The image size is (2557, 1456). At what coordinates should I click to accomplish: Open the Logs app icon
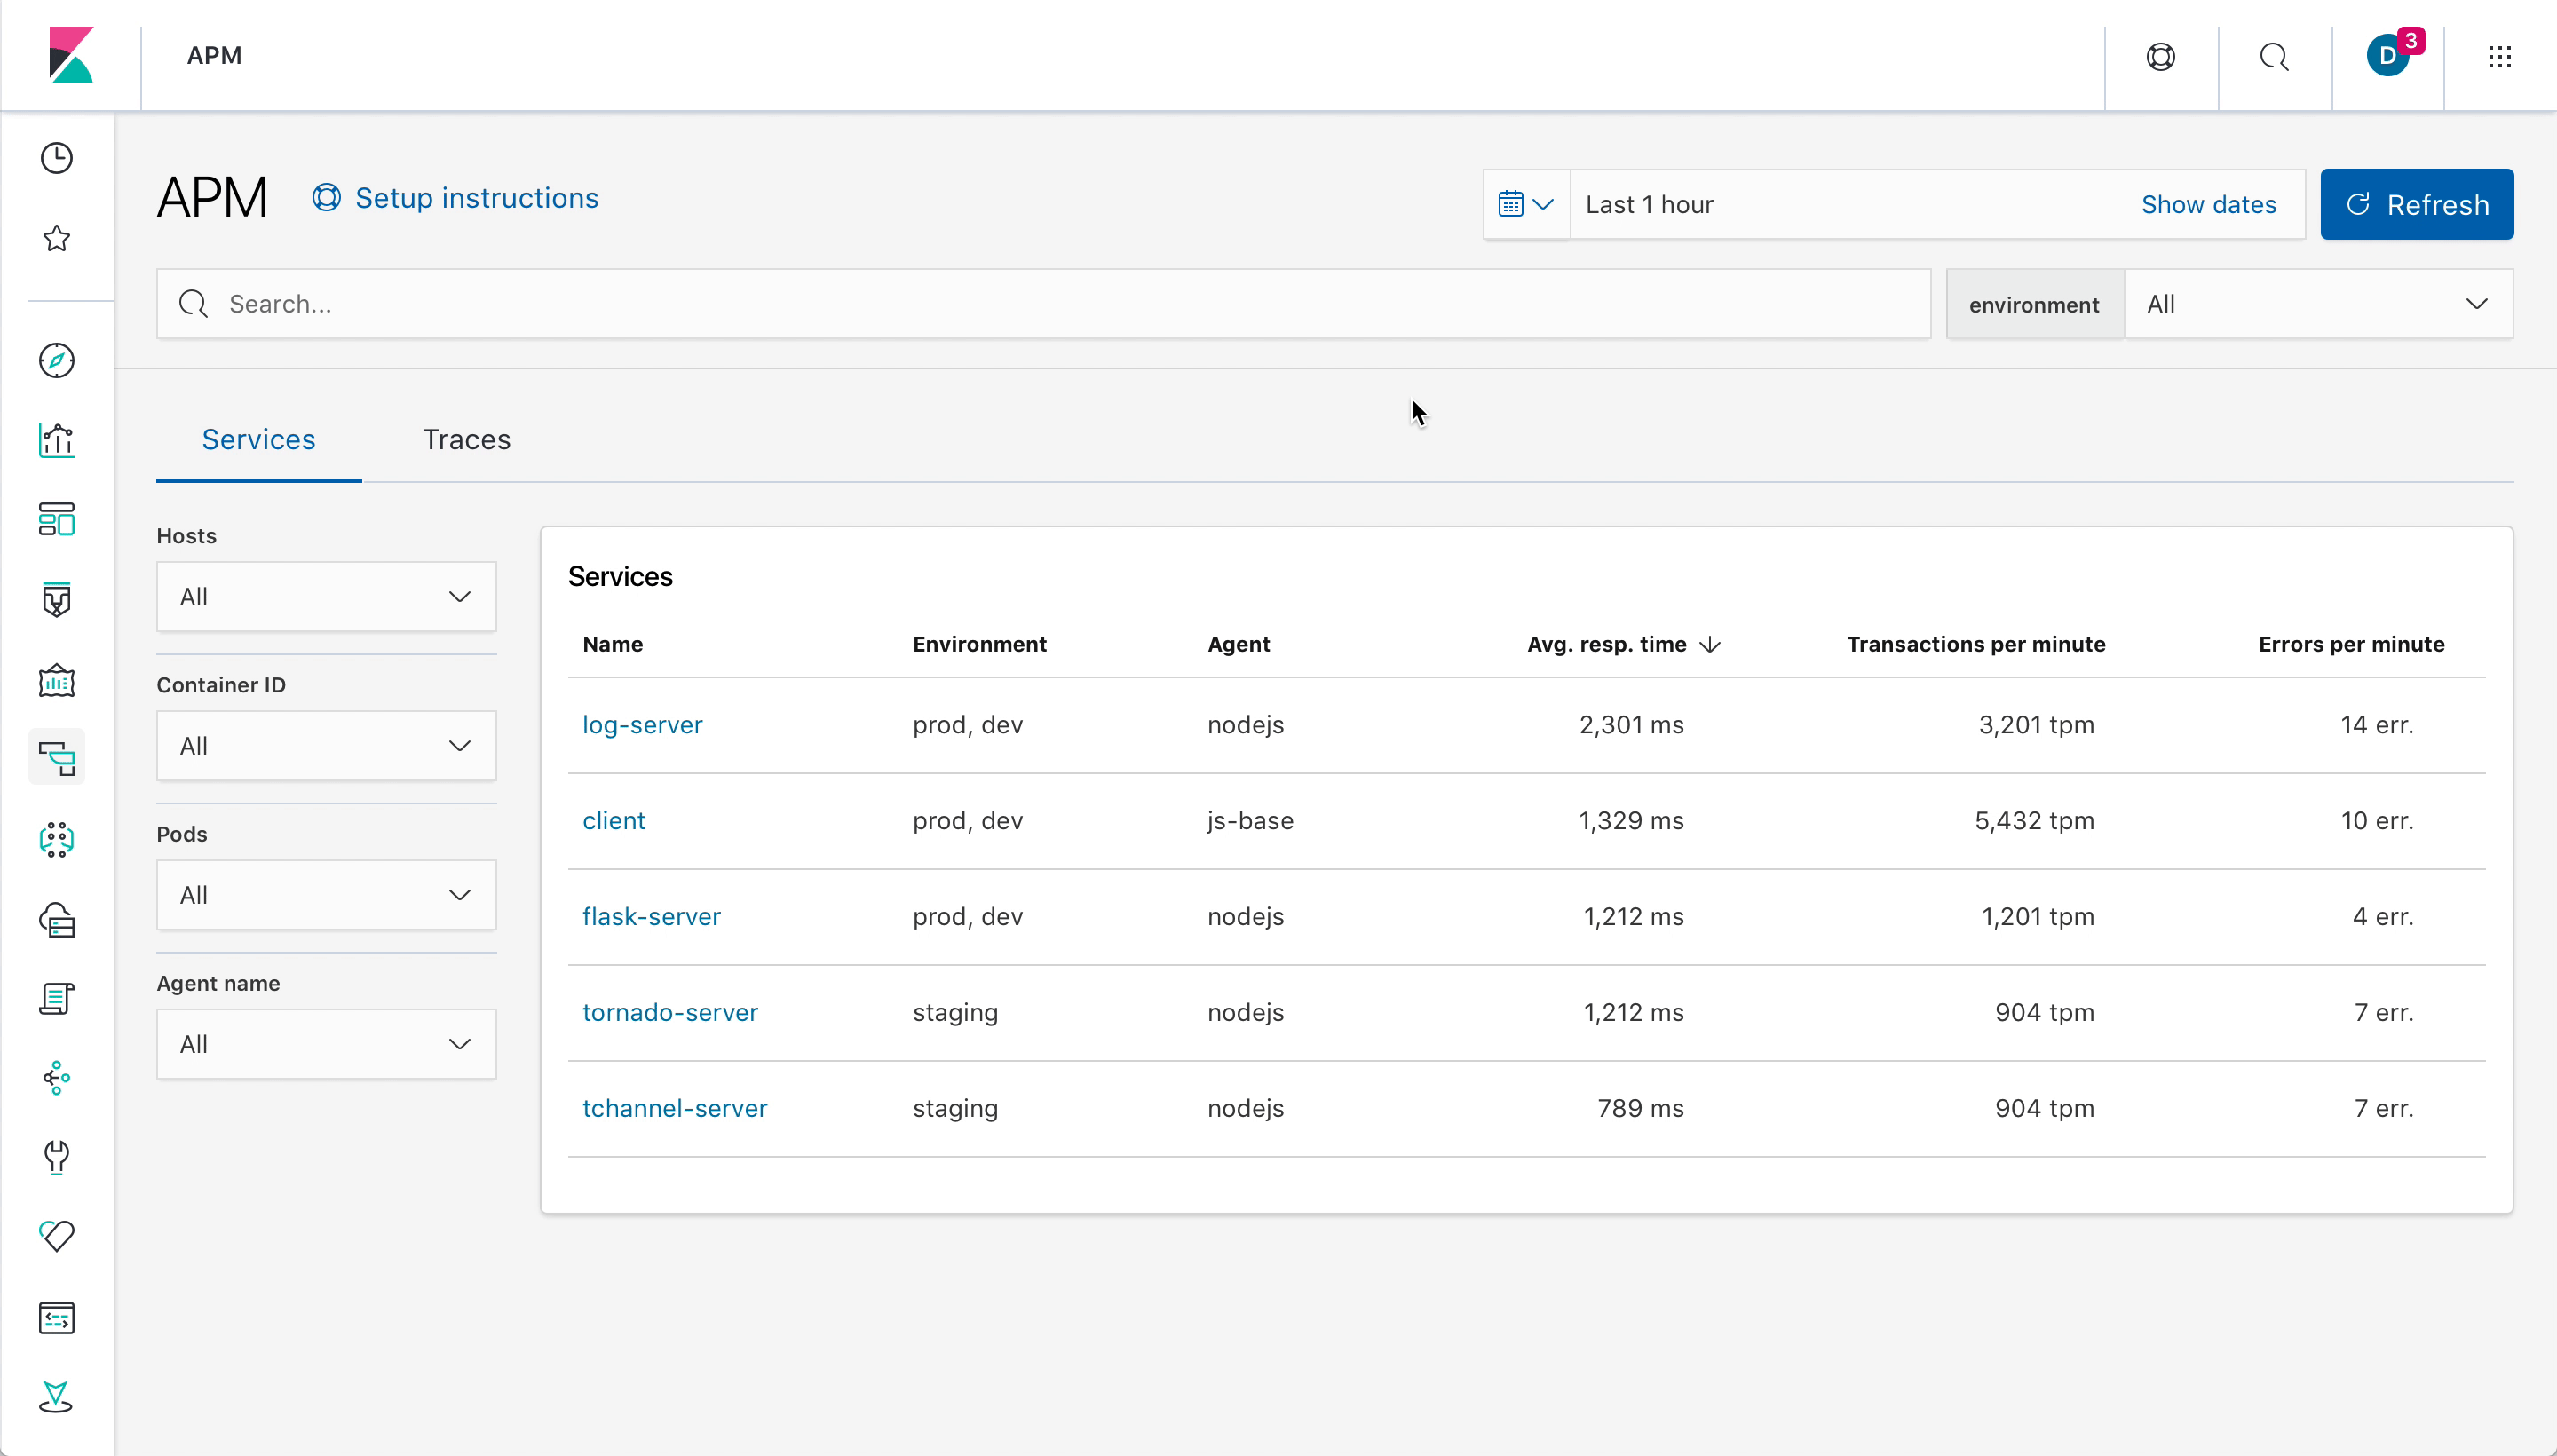pyautogui.click(x=57, y=998)
